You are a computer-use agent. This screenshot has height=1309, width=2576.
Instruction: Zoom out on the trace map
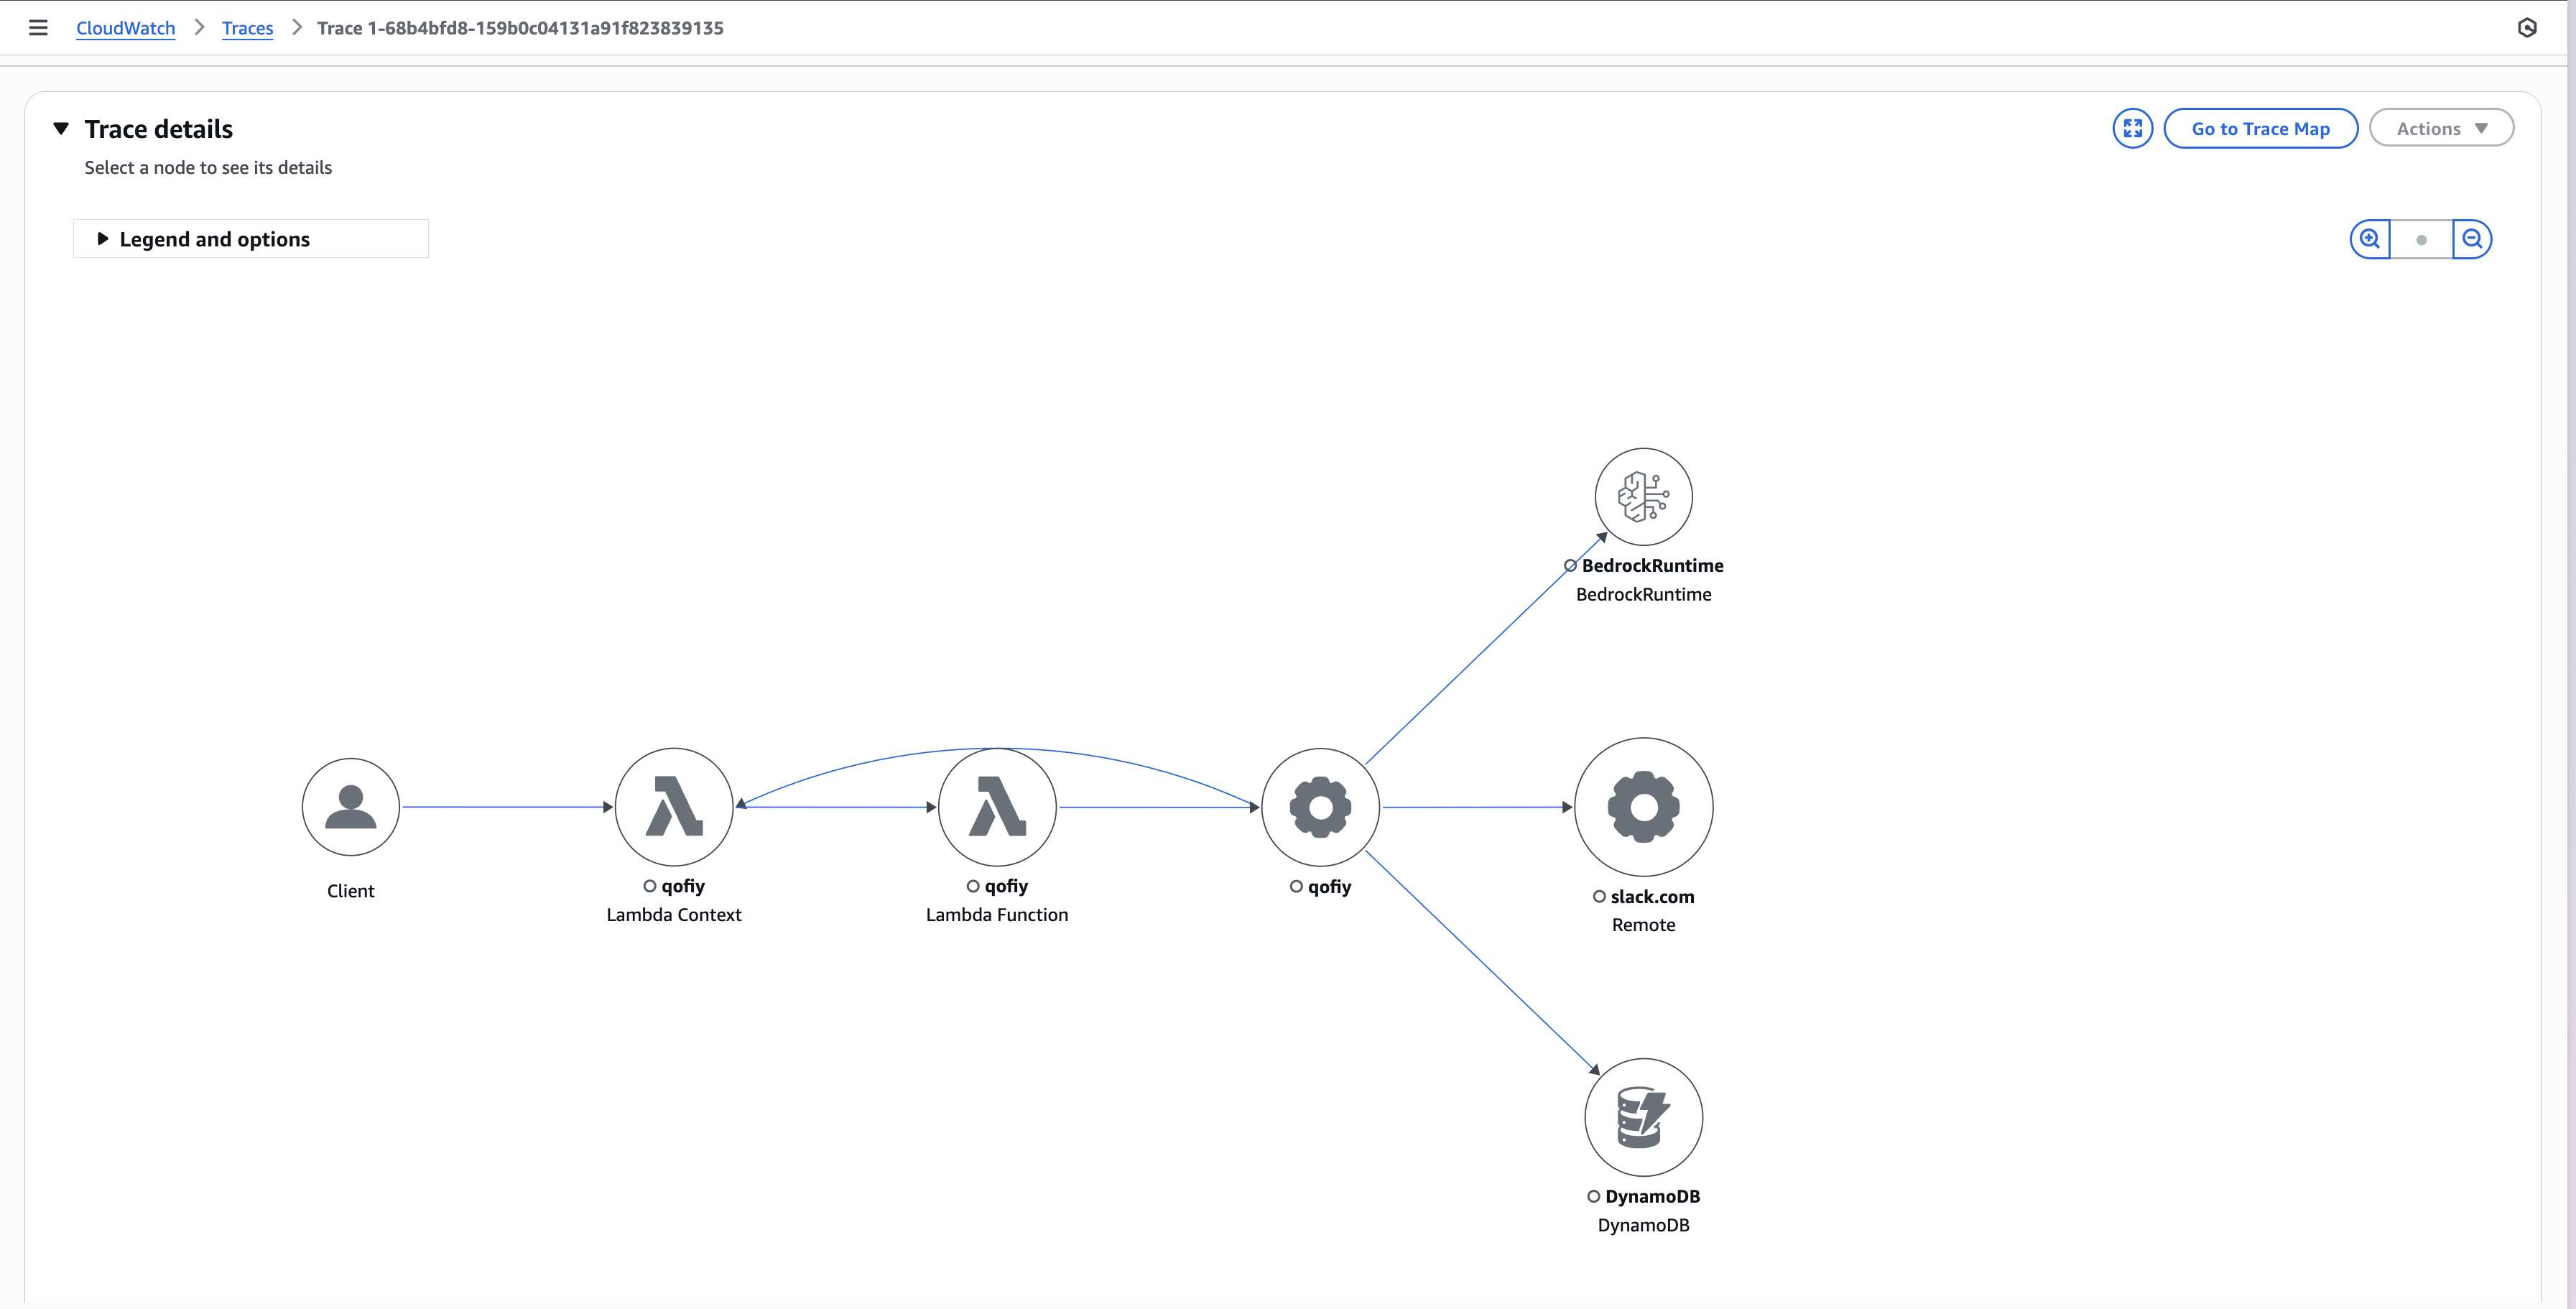tap(2472, 239)
